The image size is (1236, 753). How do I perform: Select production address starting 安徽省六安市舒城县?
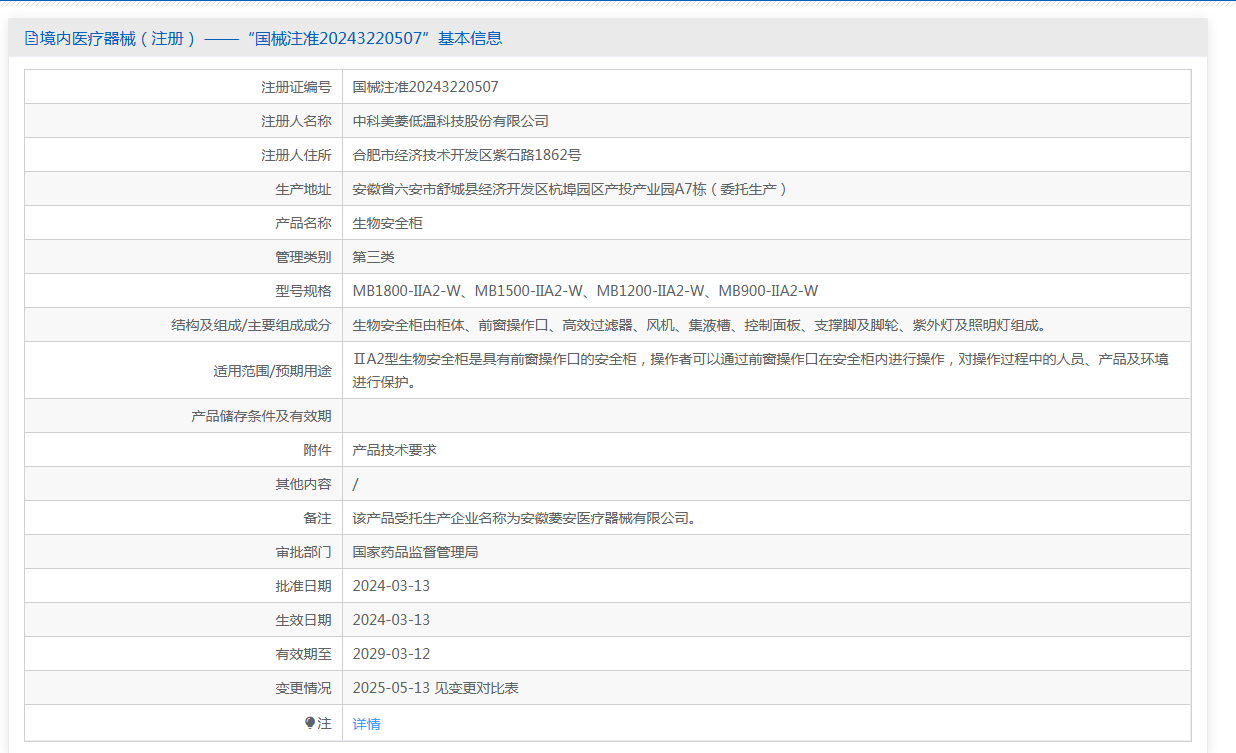[x=571, y=189]
